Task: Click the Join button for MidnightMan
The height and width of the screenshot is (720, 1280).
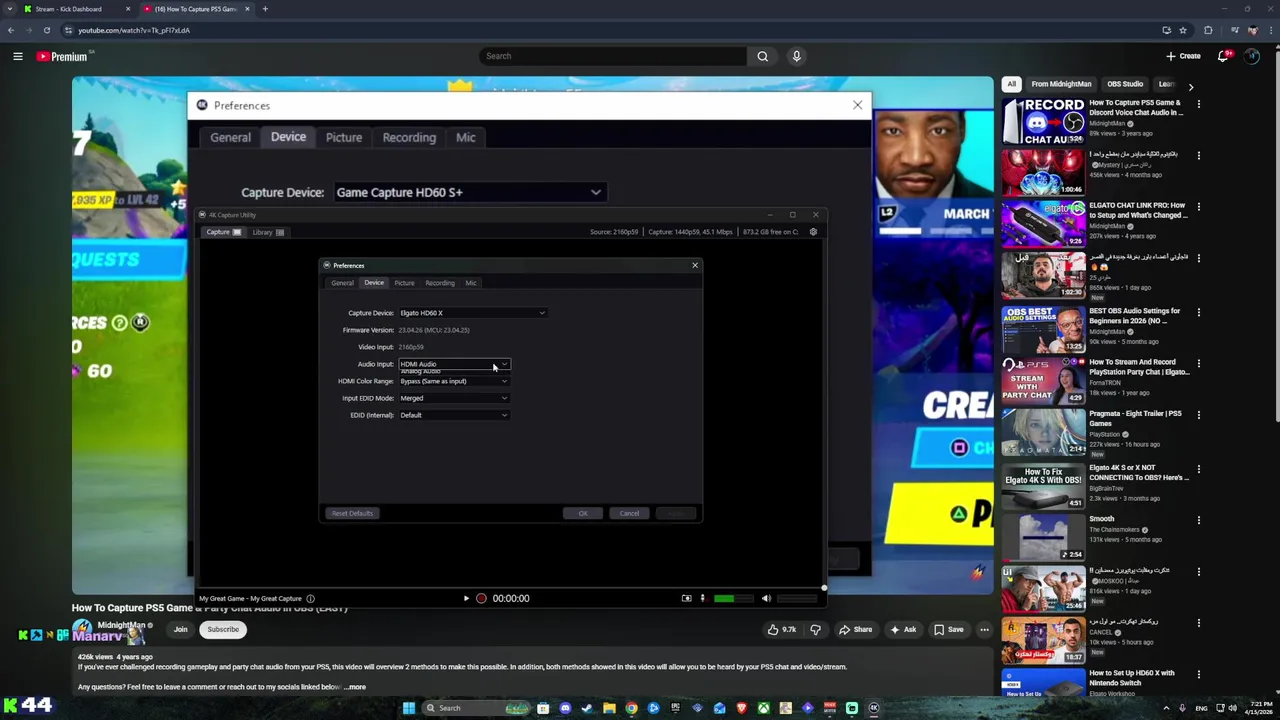Action: click(180, 629)
